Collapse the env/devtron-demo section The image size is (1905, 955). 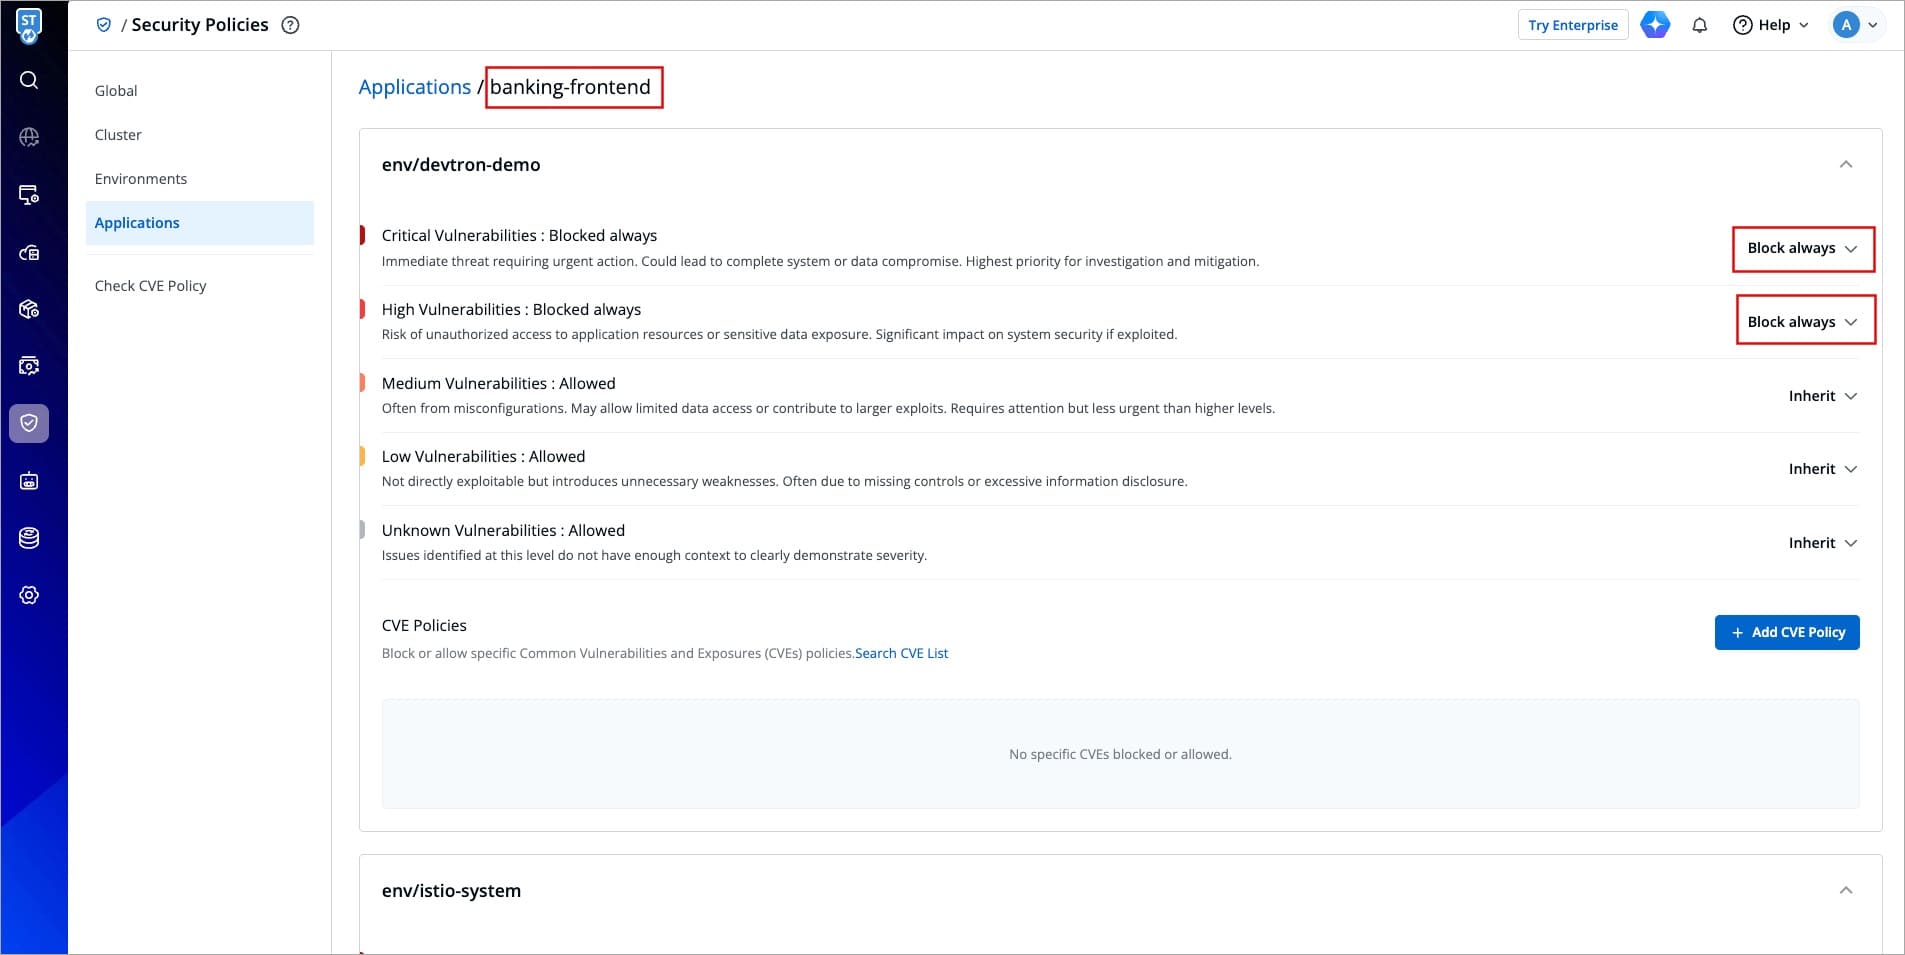1845,165
